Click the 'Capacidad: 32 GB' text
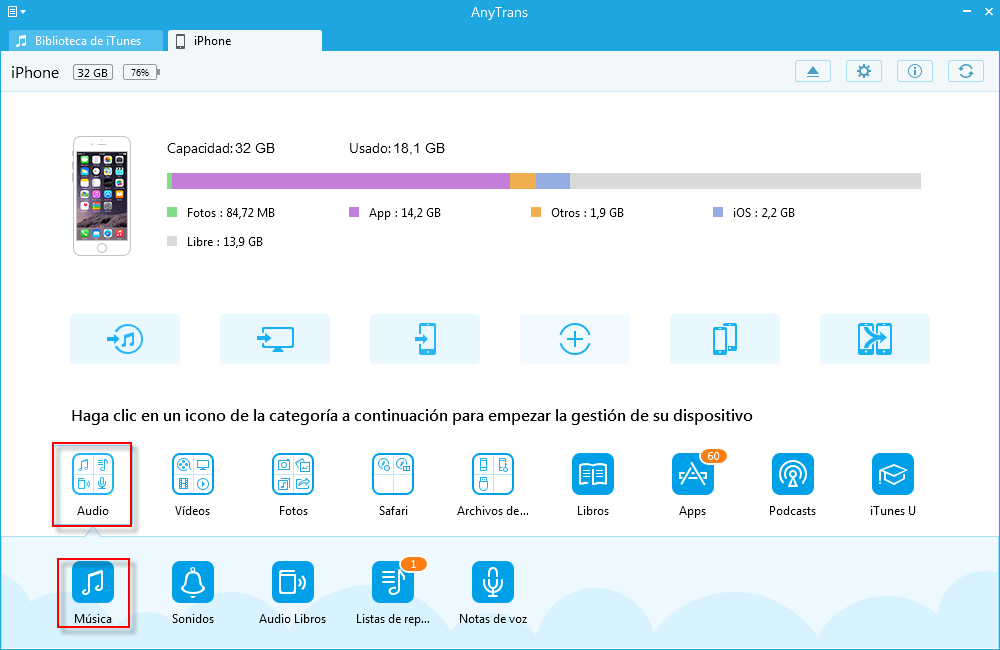 tap(221, 149)
